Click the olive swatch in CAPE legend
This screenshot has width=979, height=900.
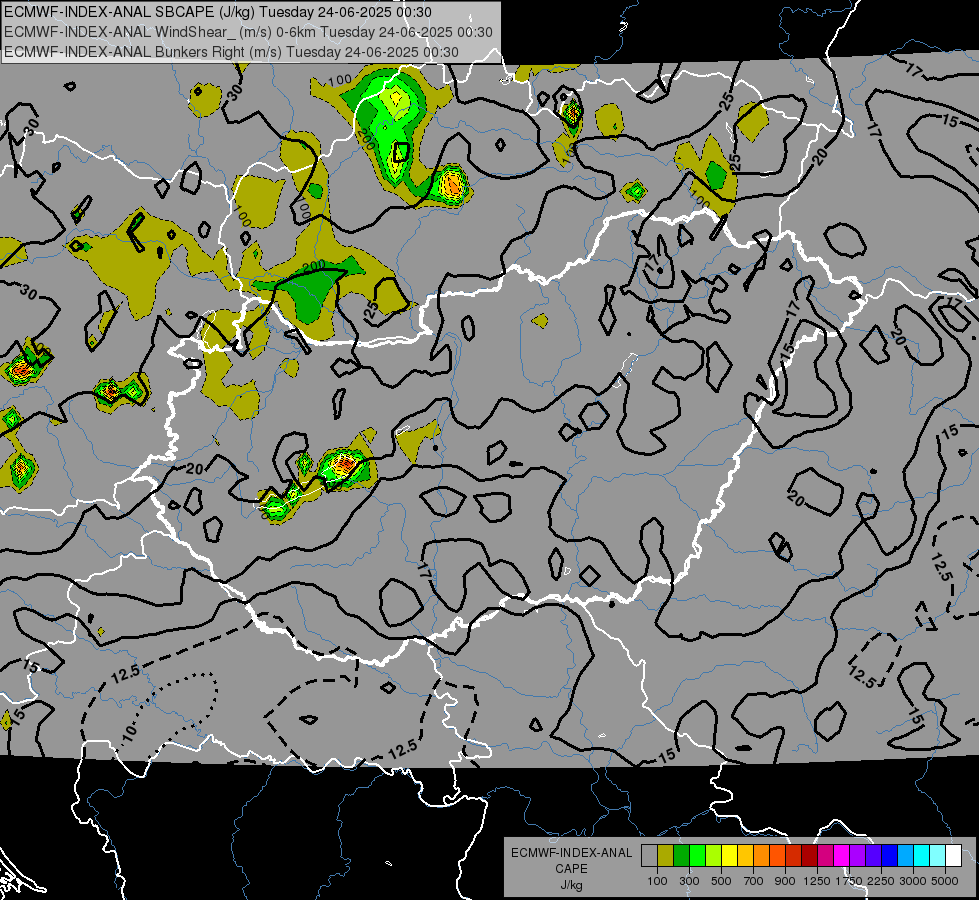coord(666,855)
